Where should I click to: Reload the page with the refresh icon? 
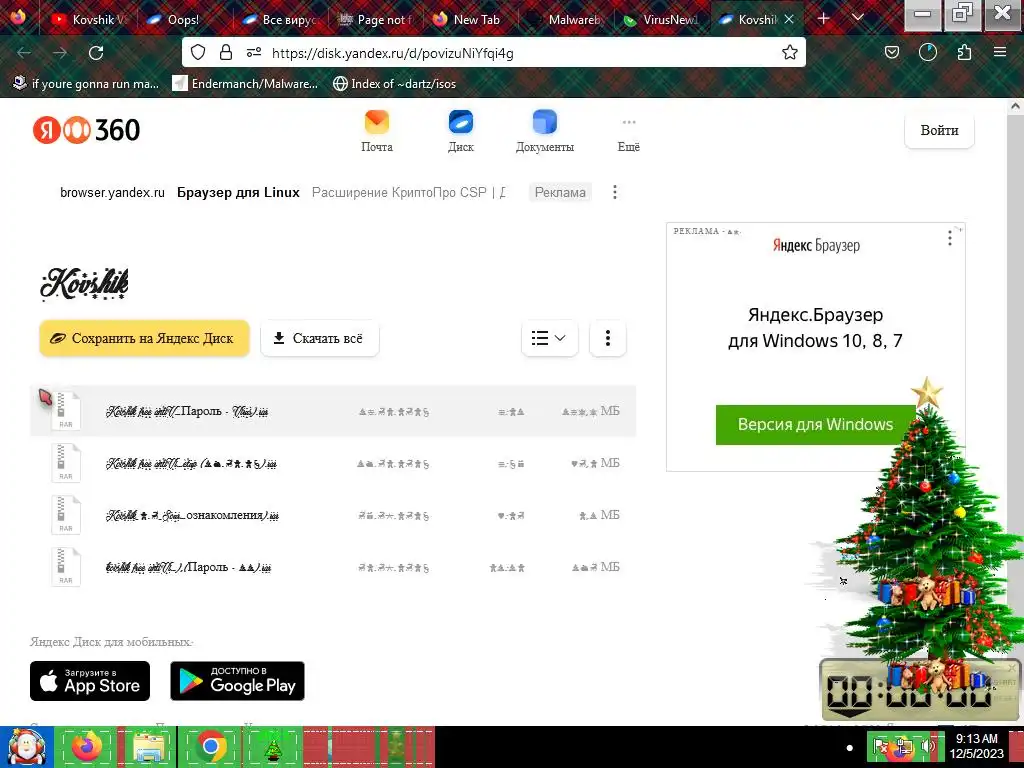[96, 53]
